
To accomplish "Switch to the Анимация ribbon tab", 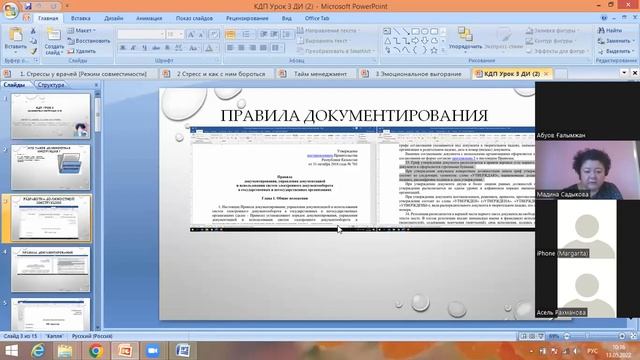I will (x=149, y=18).
